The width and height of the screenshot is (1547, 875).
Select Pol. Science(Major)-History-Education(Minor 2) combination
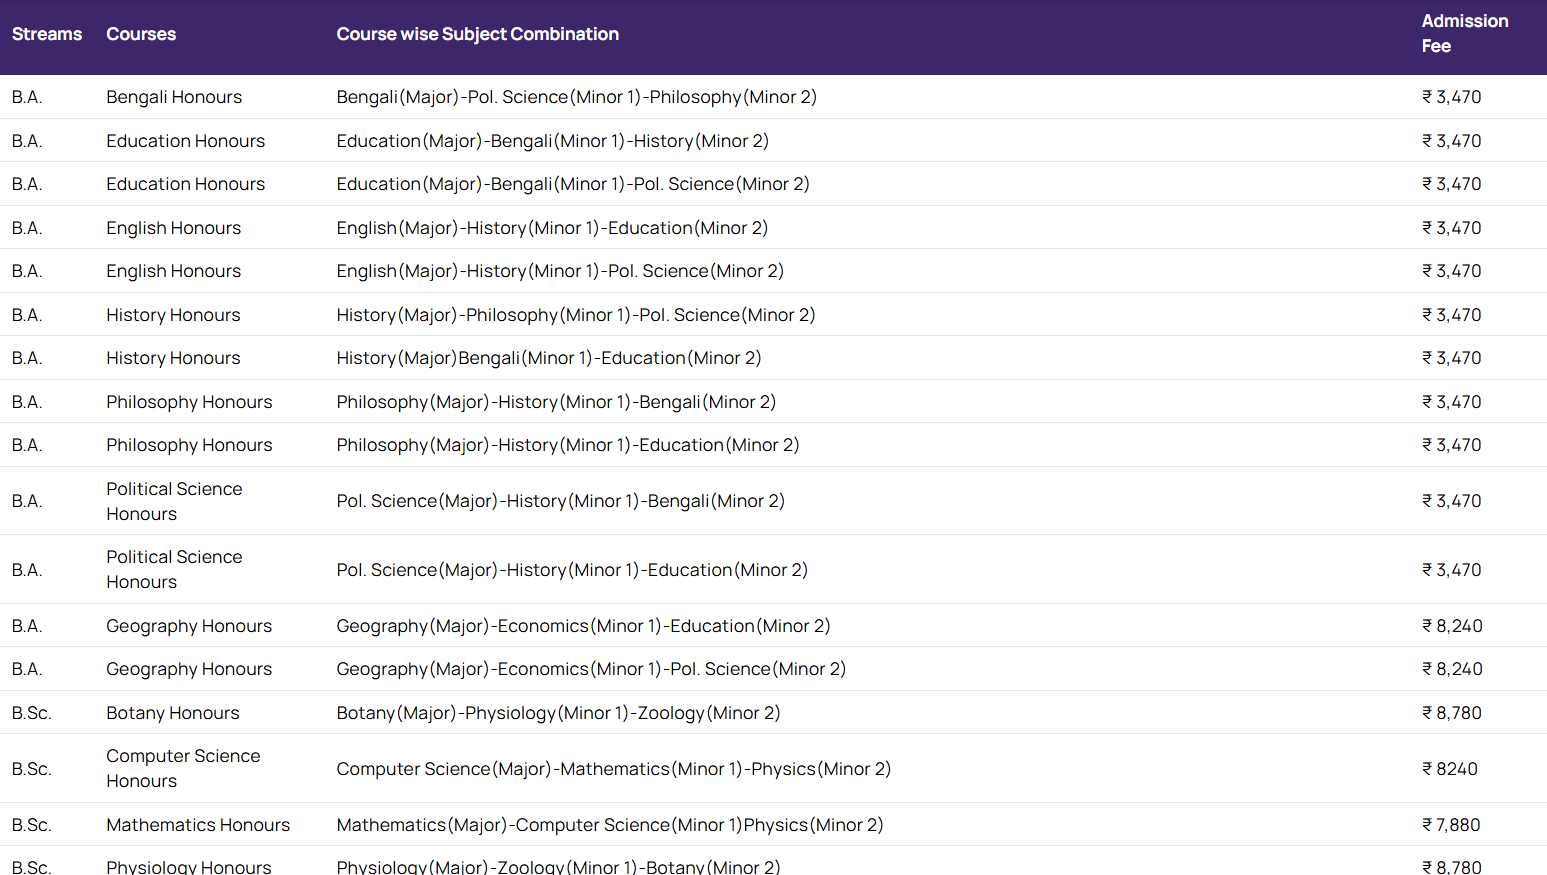pyautogui.click(x=571, y=570)
